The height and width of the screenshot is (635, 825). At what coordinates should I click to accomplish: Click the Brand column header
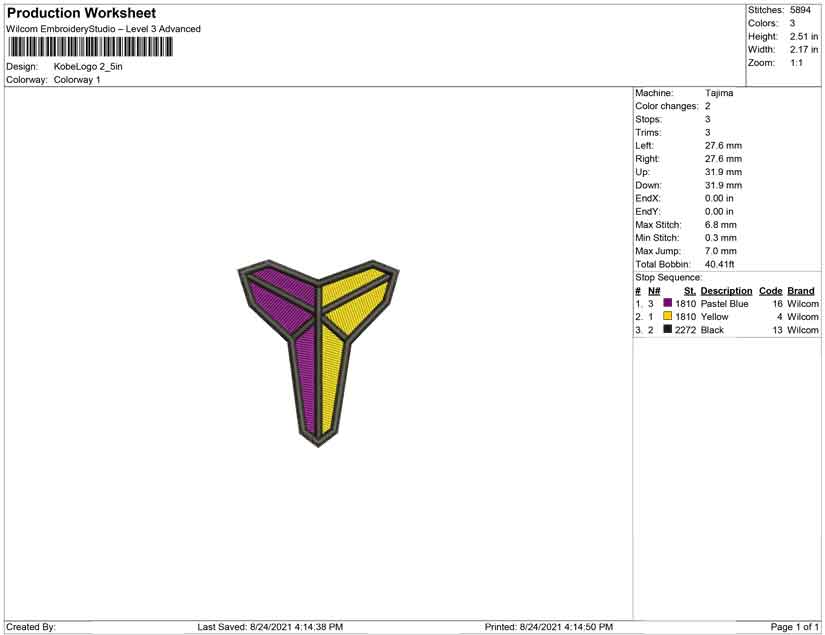coord(801,291)
